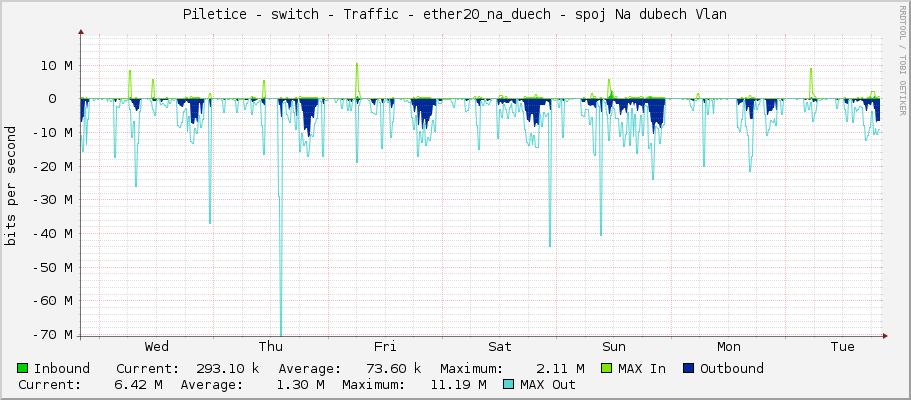Click the 'bits per second' axis title
The height and width of the screenshot is (400, 911).
pyautogui.click(x=11, y=186)
